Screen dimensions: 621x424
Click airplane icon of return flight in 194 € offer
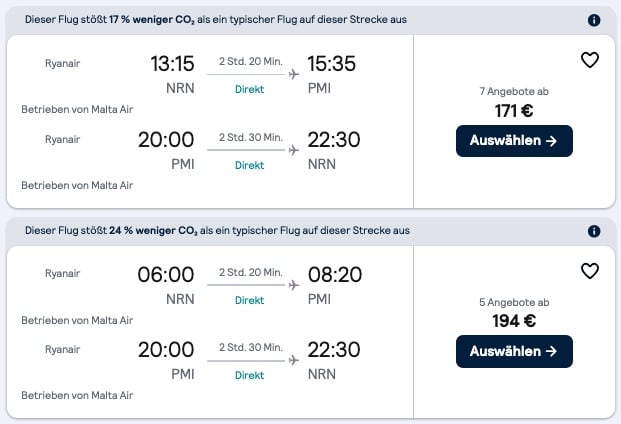point(293,361)
